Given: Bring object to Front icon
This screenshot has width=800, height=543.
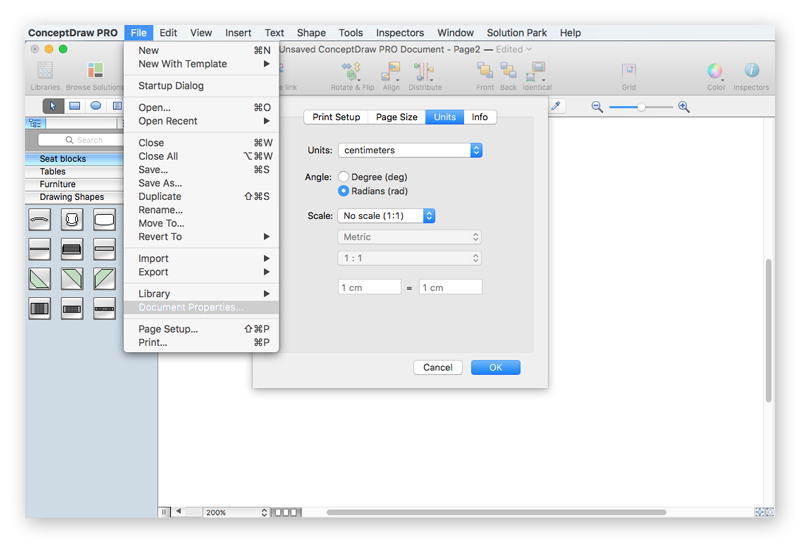Looking at the screenshot, I should click(485, 70).
